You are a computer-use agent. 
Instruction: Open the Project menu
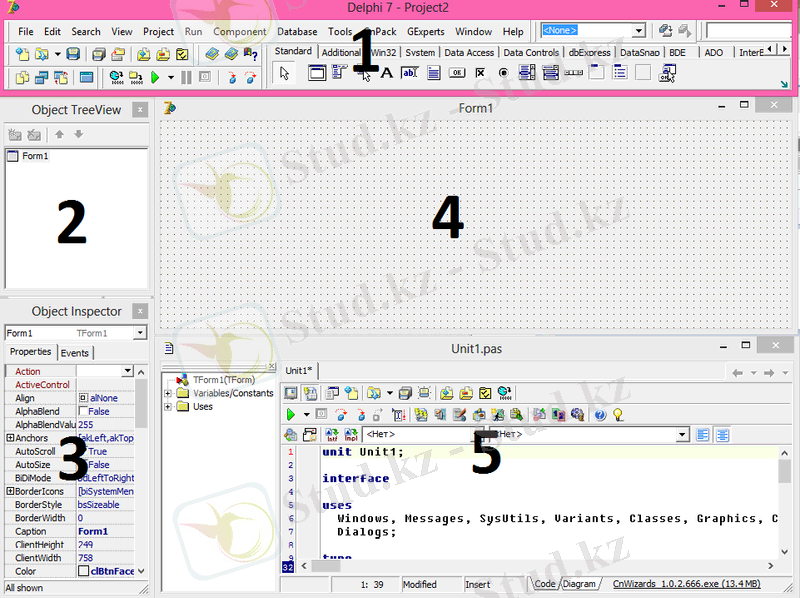(x=158, y=32)
